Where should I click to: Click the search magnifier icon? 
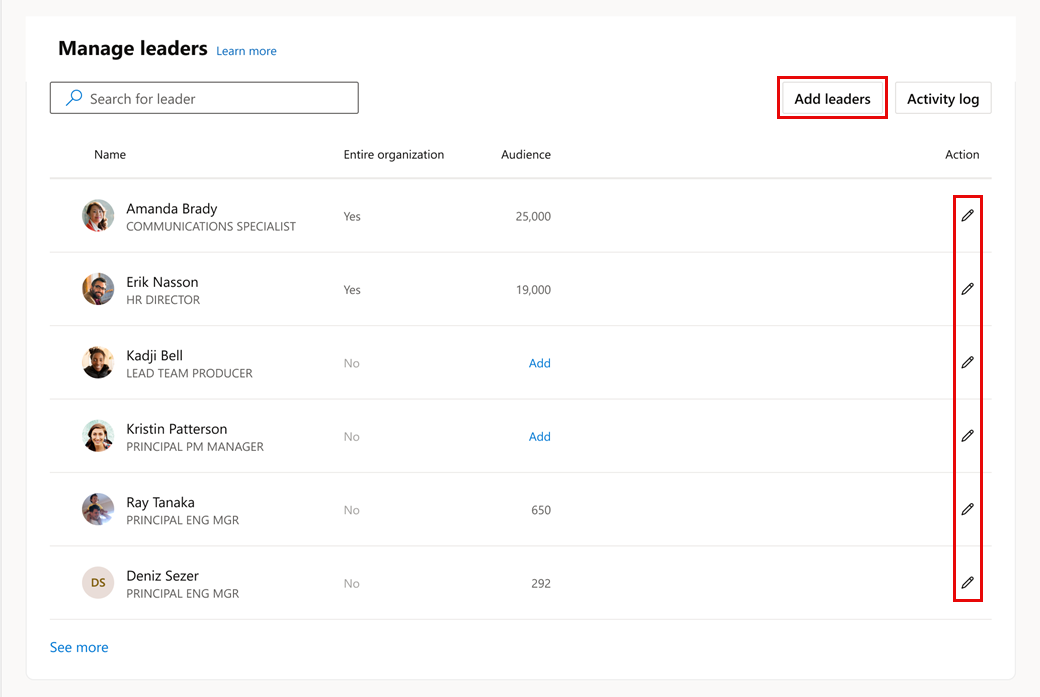click(74, 98)
